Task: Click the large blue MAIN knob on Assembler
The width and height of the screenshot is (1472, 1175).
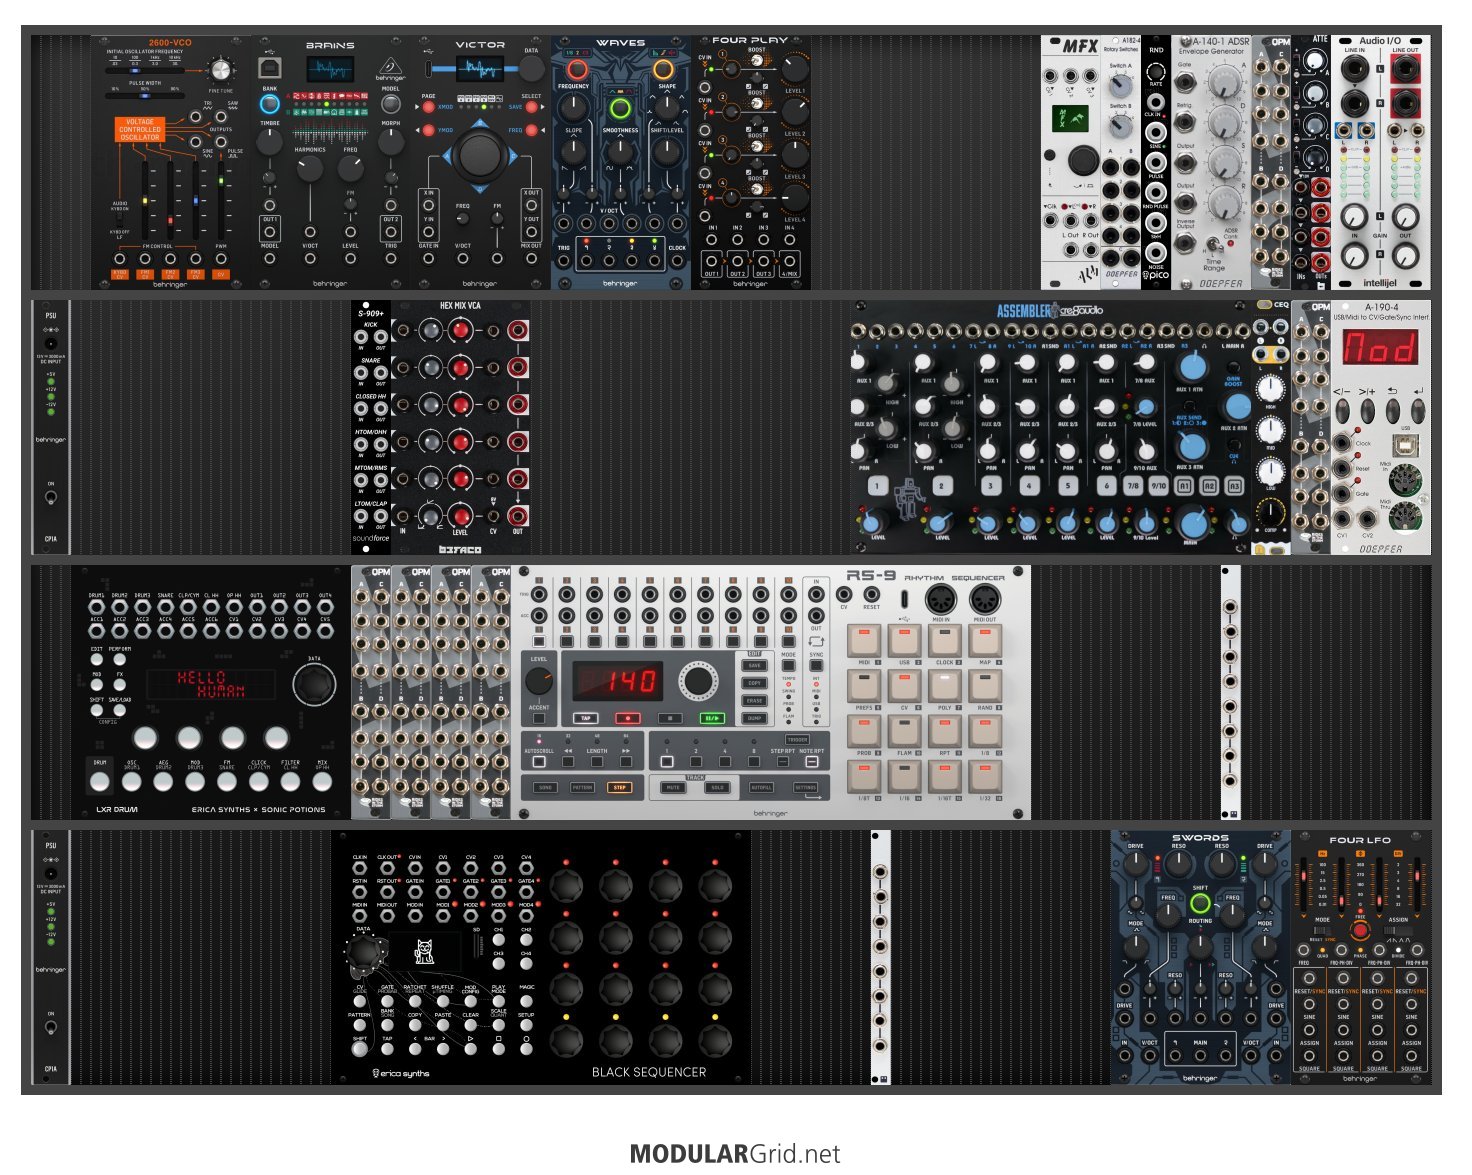Action: pyautogui.click(x=1191, y=523)
